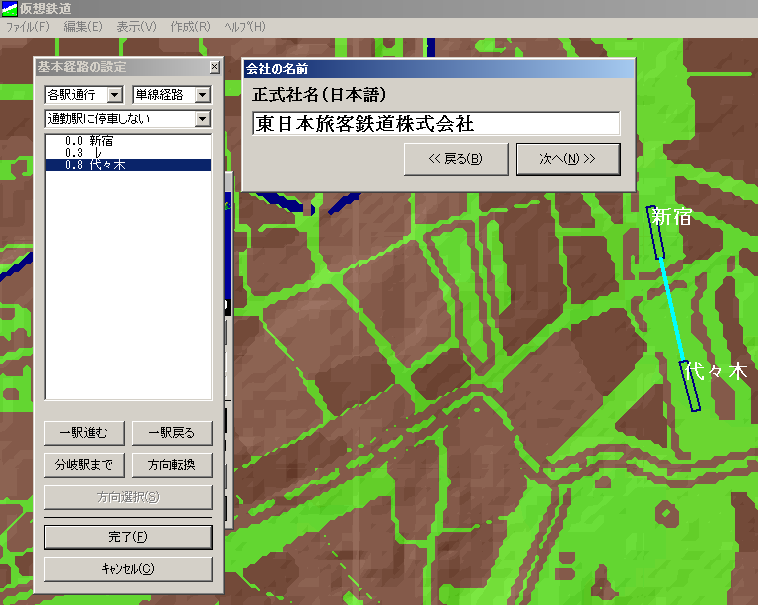The height and width of the screenshot is (605, 758).
Task: Click the 一駅進む button
Action: tap(84, 433)
